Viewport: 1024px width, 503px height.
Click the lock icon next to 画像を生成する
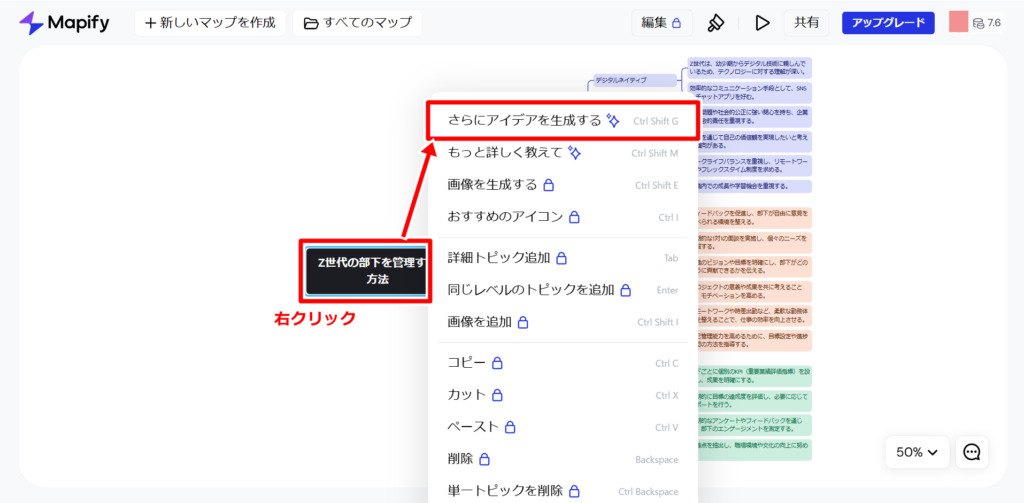(549, 185)
